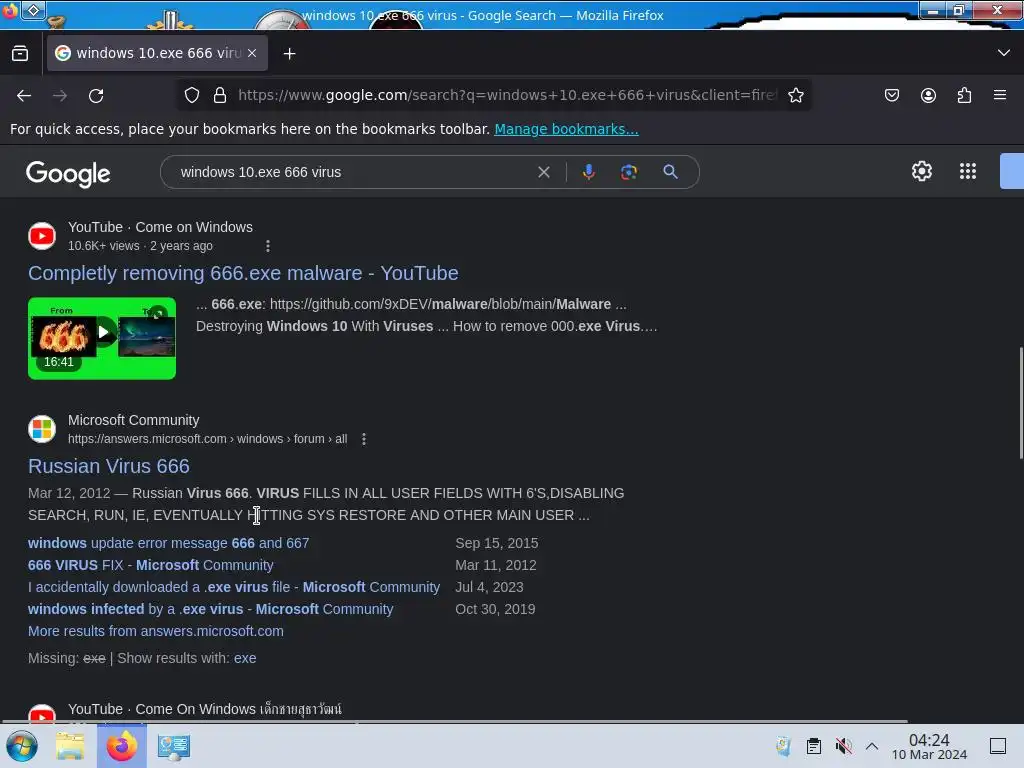Open windows update error 666 and 667 link
Screen dimensions: 1024x768
[x=168, y=543]
